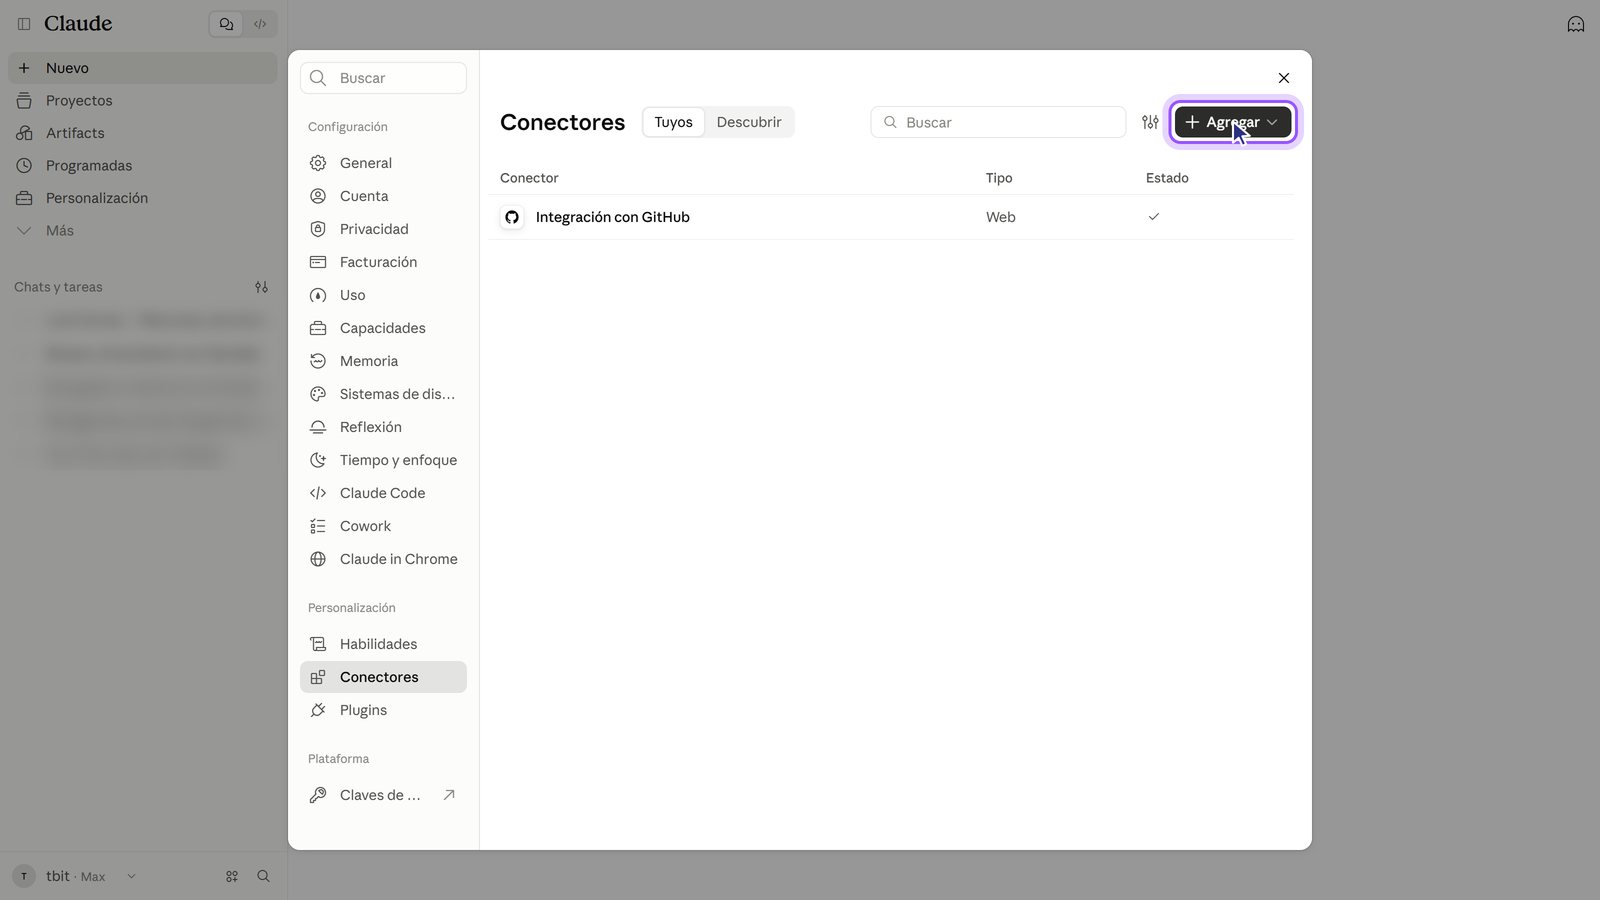Open Artifacts in the sidebar
This screenshot has width=1600, height=900.
[143, 133]
